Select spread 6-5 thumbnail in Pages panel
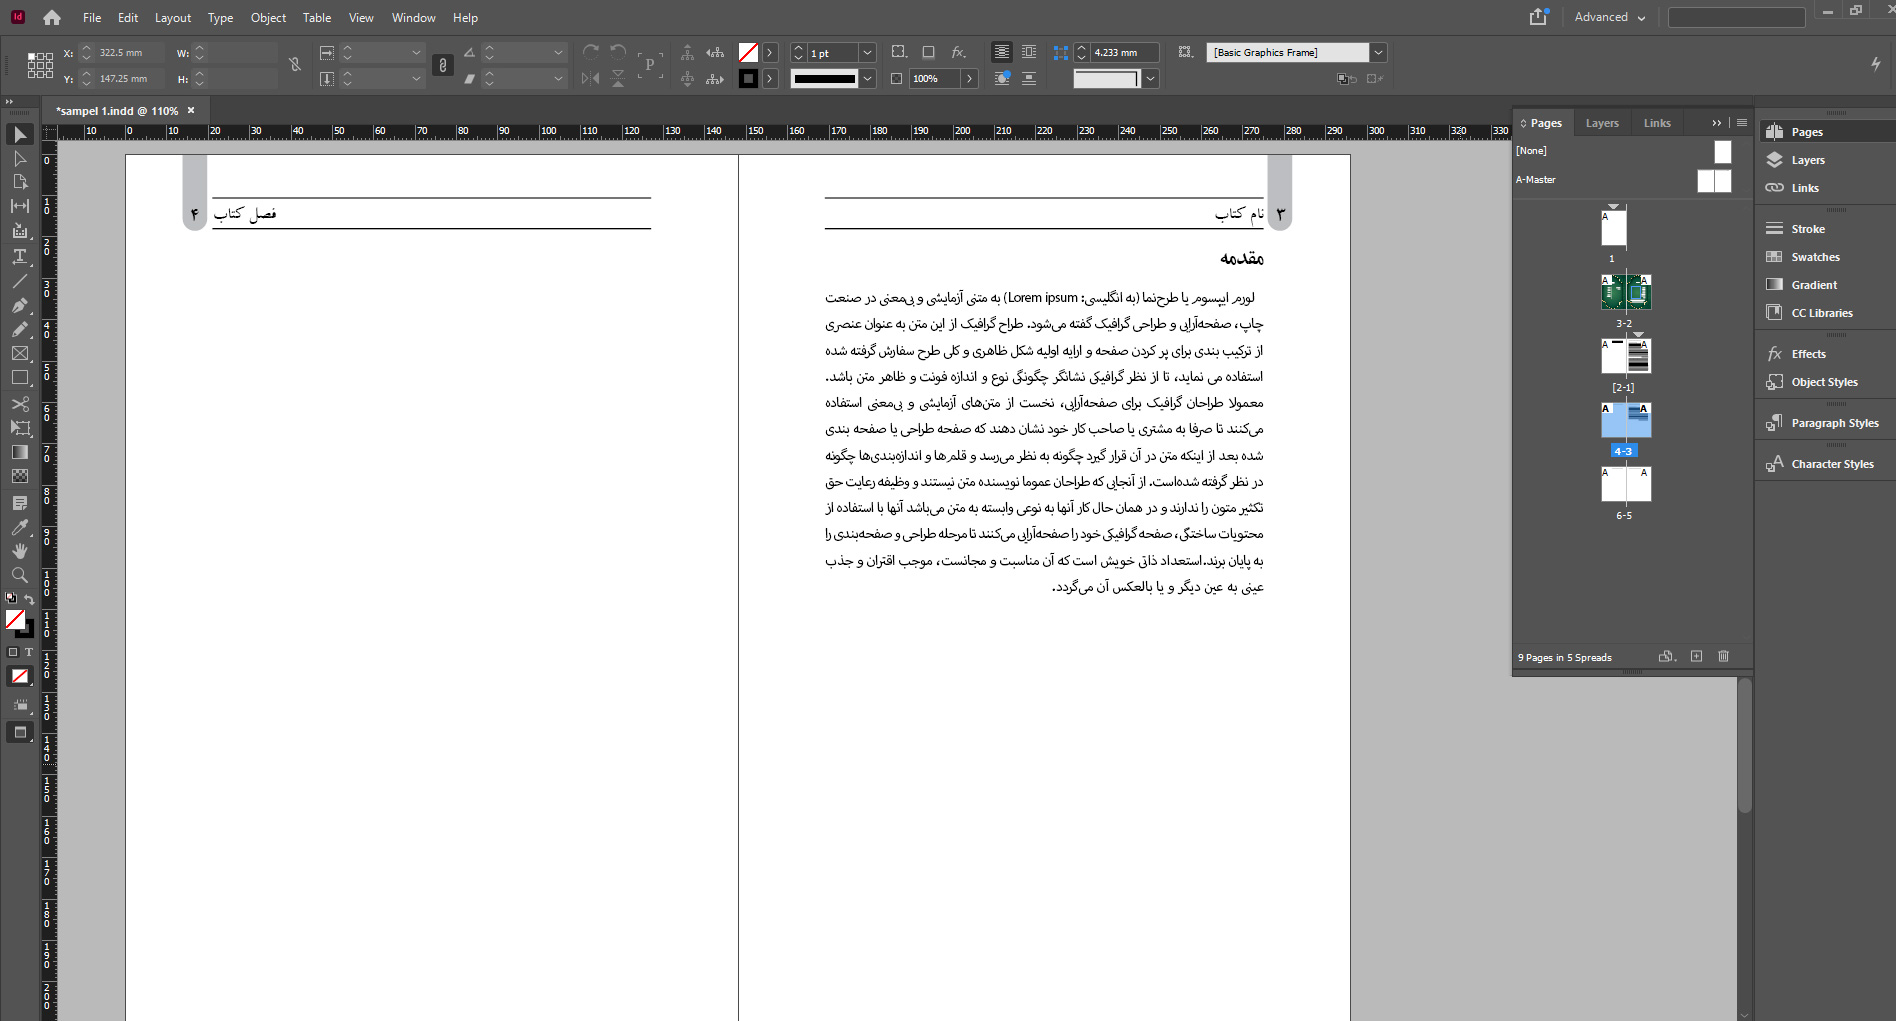The width and height of the screenshot is (1896, 1021). point(1625,485)
